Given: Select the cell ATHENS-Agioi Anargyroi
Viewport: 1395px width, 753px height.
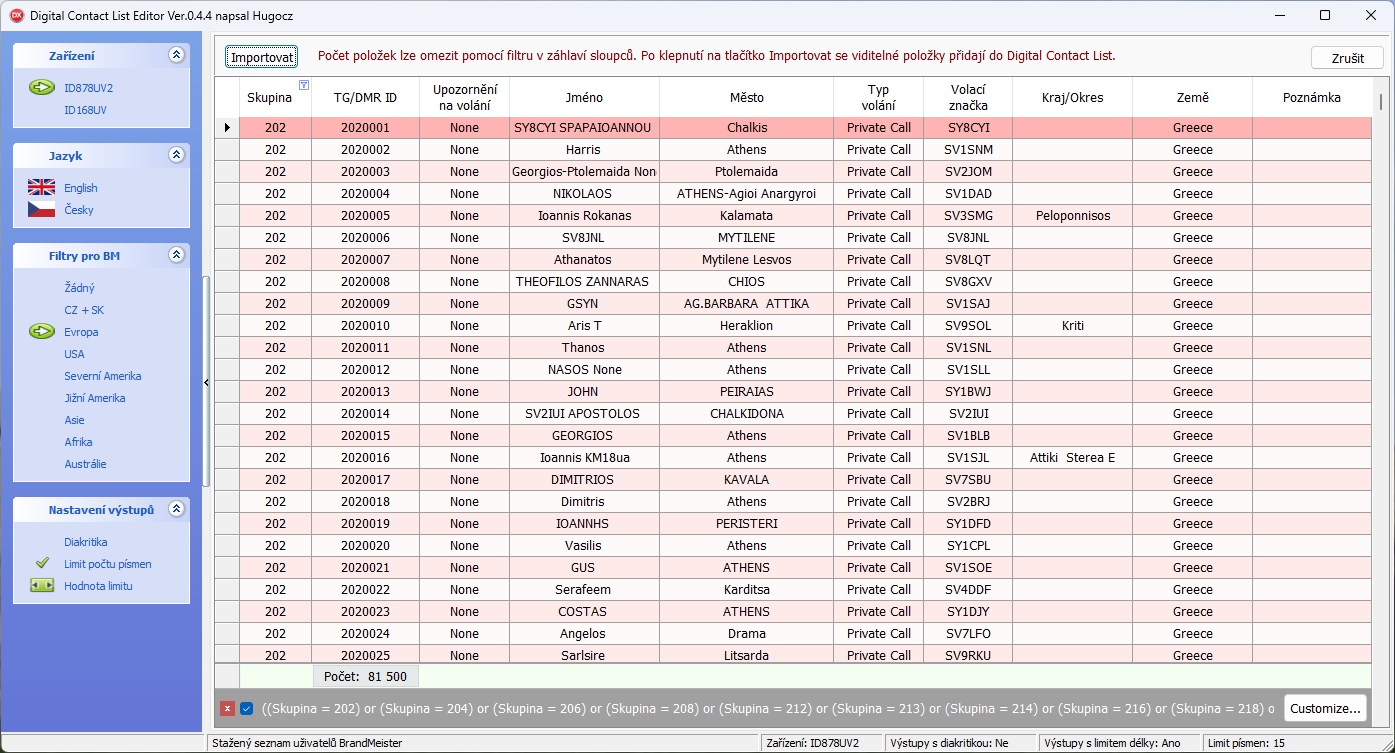Looking at the screenshot, I should coord(746,193).
